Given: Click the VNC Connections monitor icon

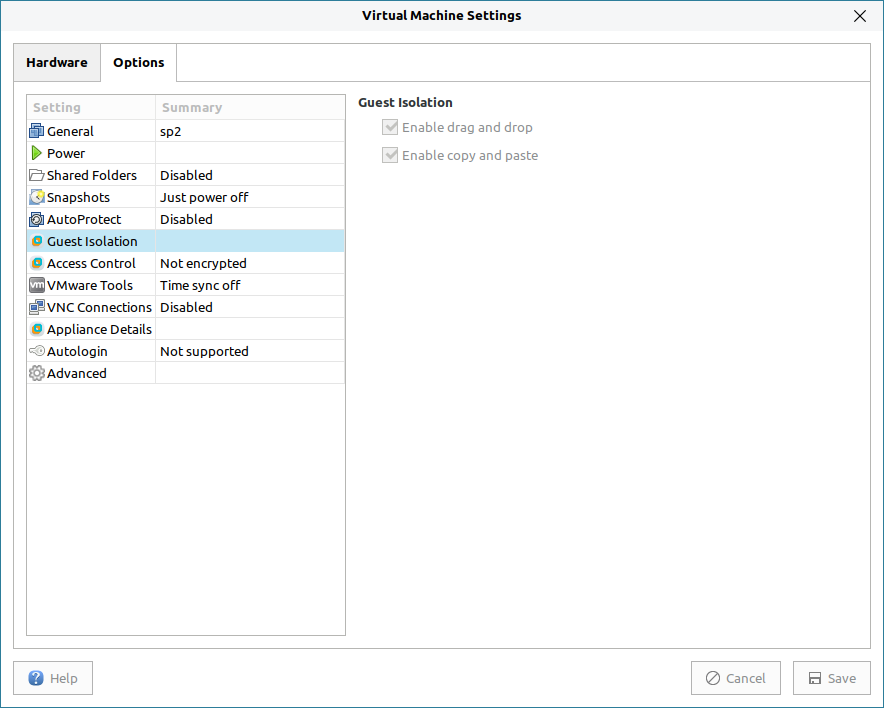Looking at the screenshot, I should pos(37,307).
